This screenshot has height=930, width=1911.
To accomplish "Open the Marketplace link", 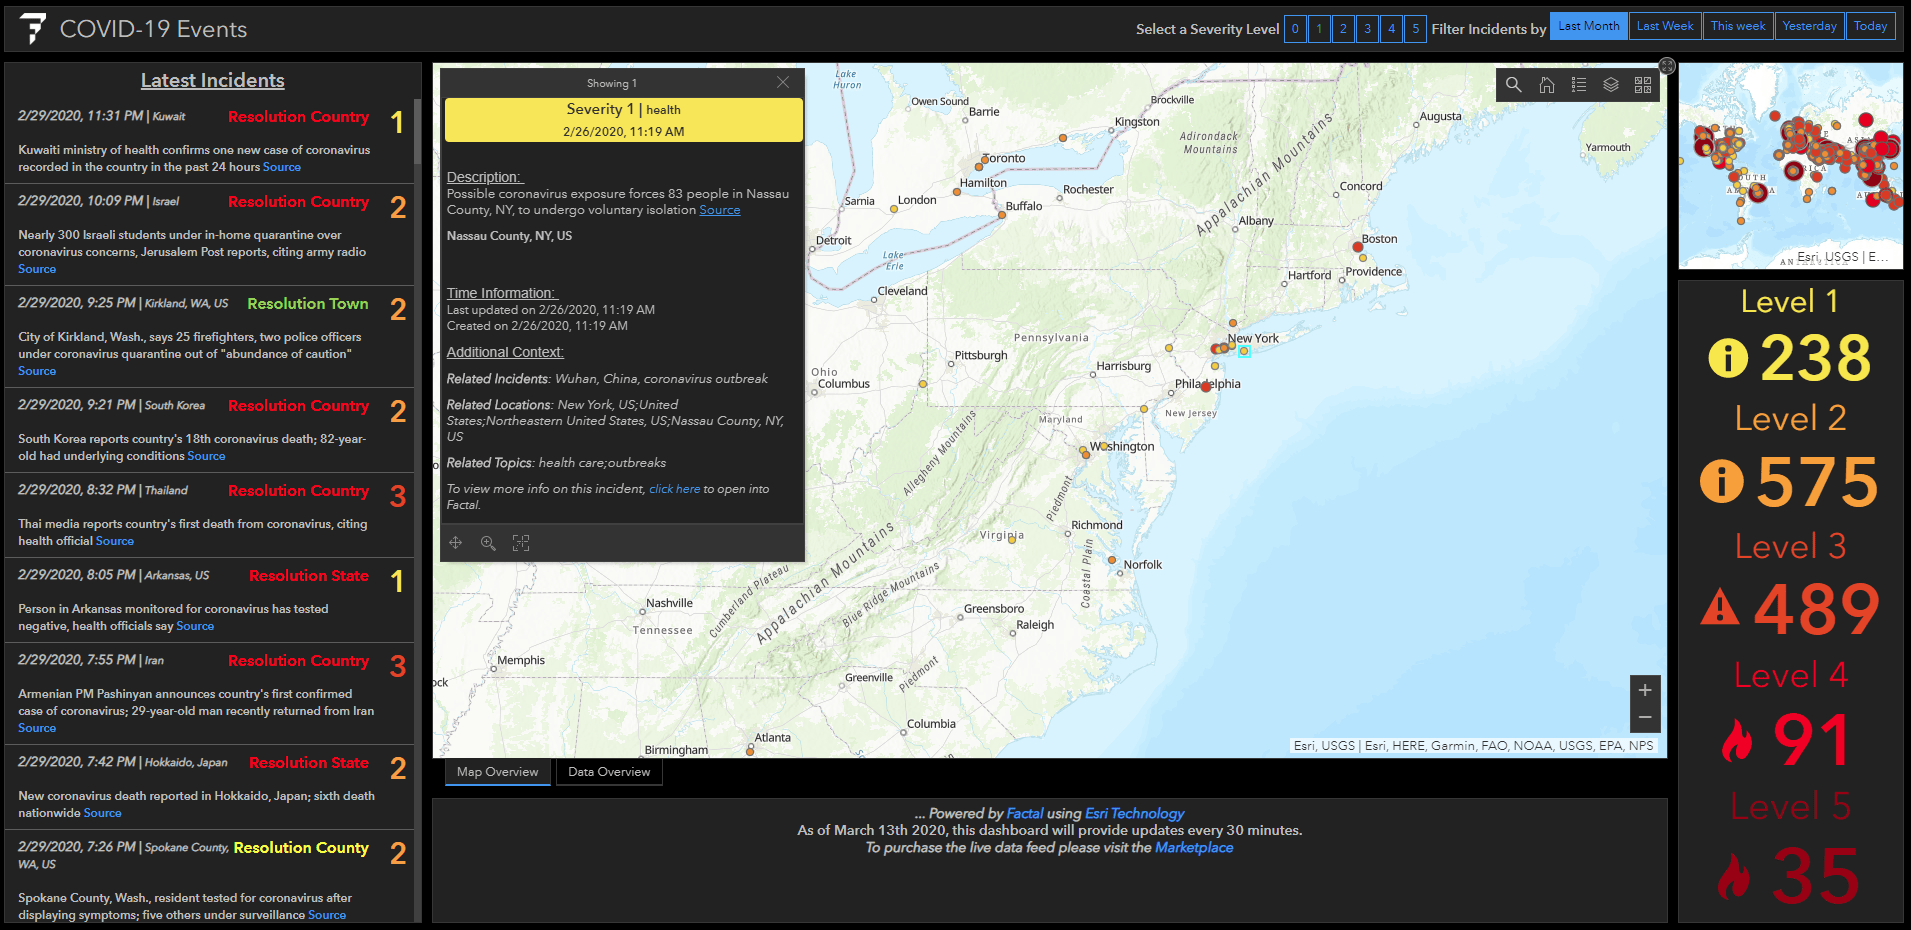I will (1194, 847).
